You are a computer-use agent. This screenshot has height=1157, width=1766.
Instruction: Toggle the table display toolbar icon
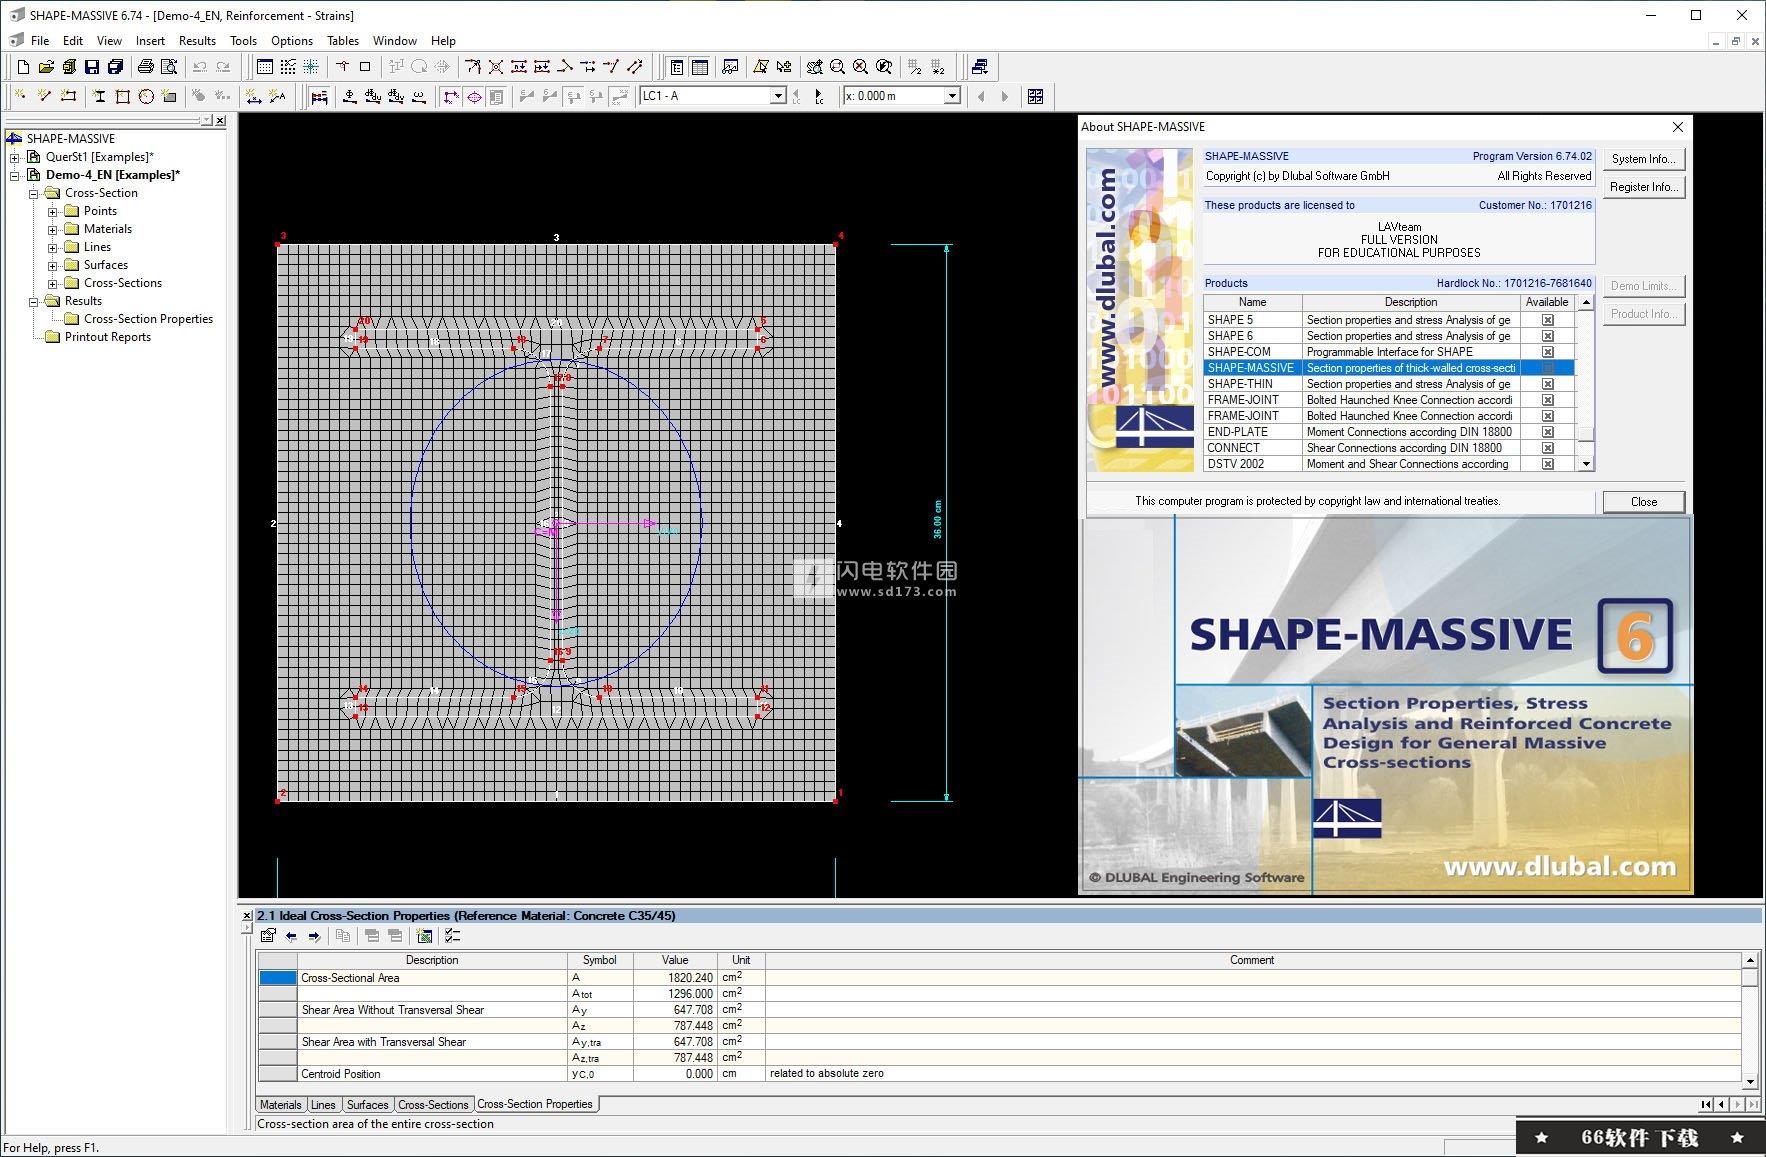[700, 67]
